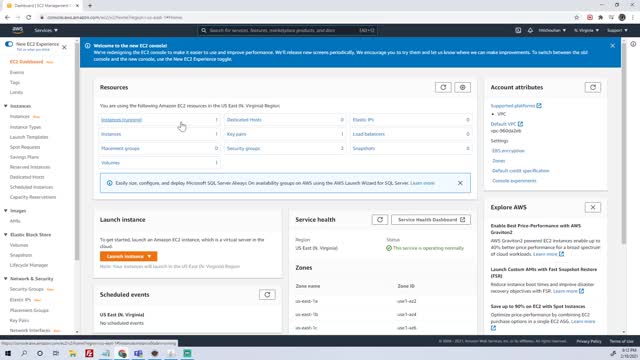Screen dimensions: 640x360
Task: Click the AWS logo home icon
Action: [x=18, y=30]
